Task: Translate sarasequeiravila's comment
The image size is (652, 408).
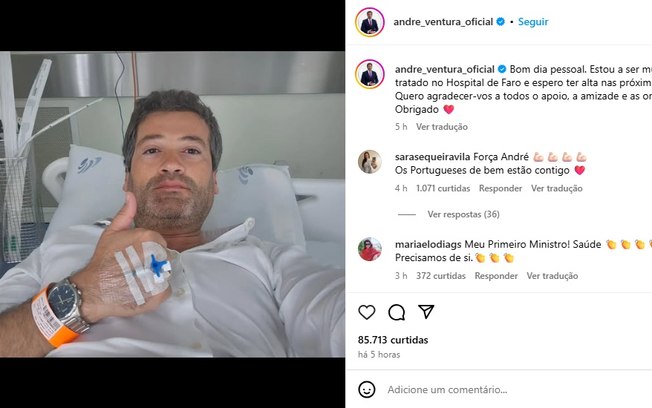Action: click(x=556, y=188)
